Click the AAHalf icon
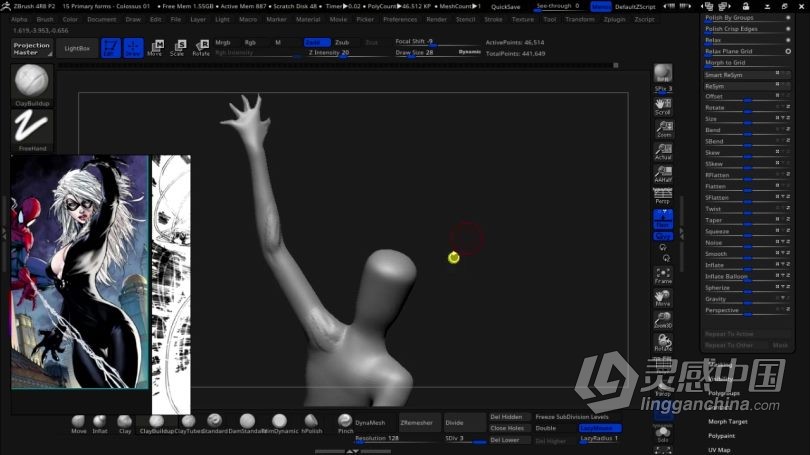Image resolution: width=810 pixels, height=455 pixels. point(663,174)
